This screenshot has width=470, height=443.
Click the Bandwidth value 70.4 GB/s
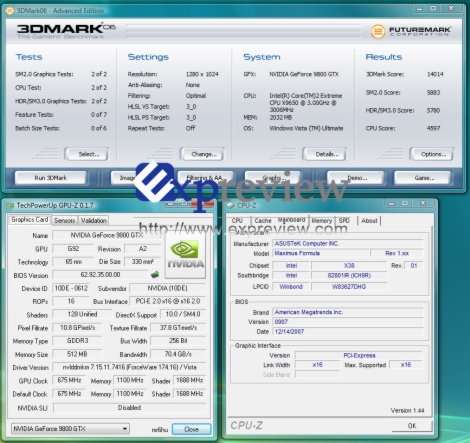(178, 354)
